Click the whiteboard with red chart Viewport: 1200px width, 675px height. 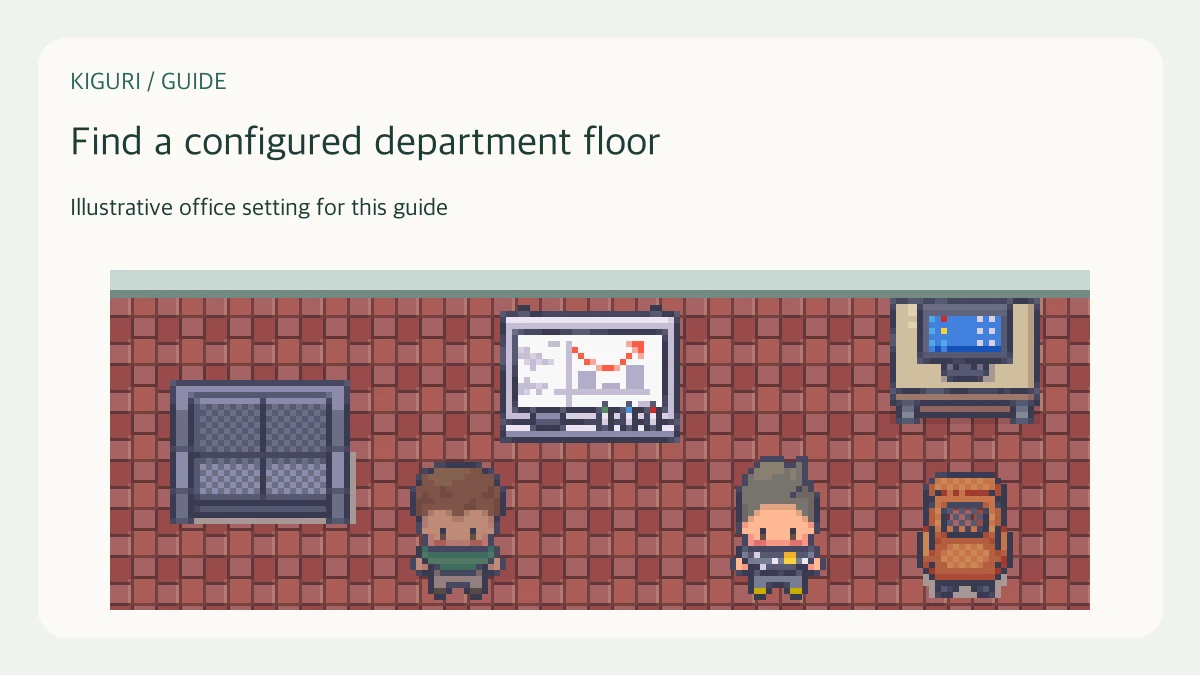[590, 374]
